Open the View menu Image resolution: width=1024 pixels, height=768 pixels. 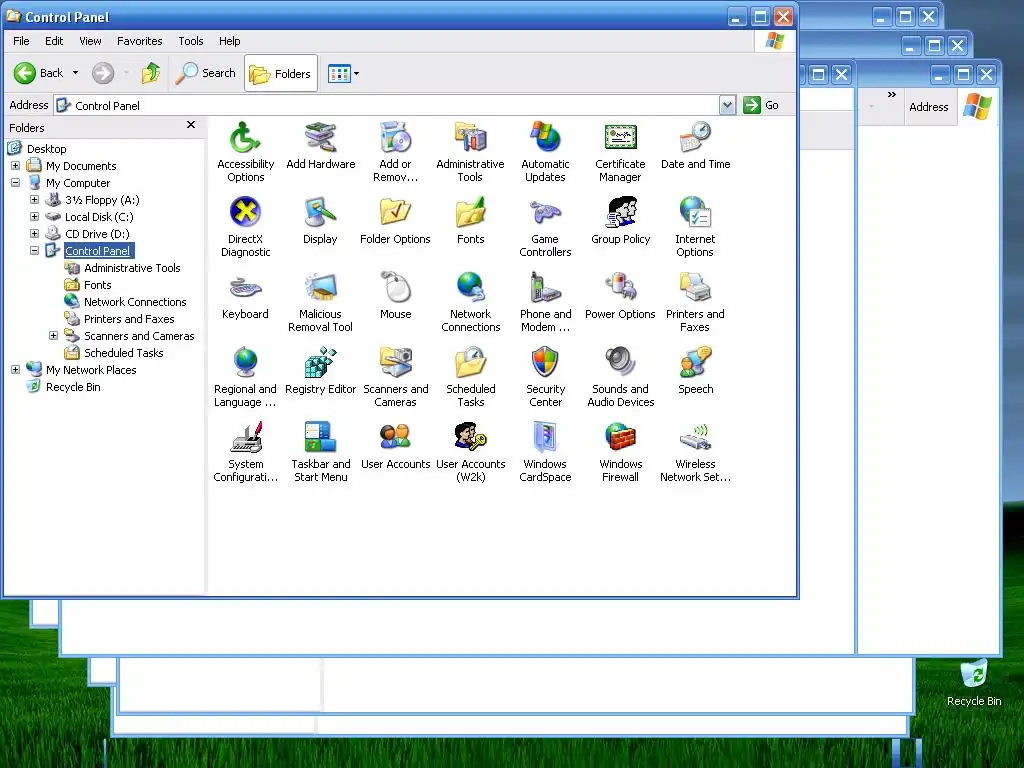click(x=90, y=41)
